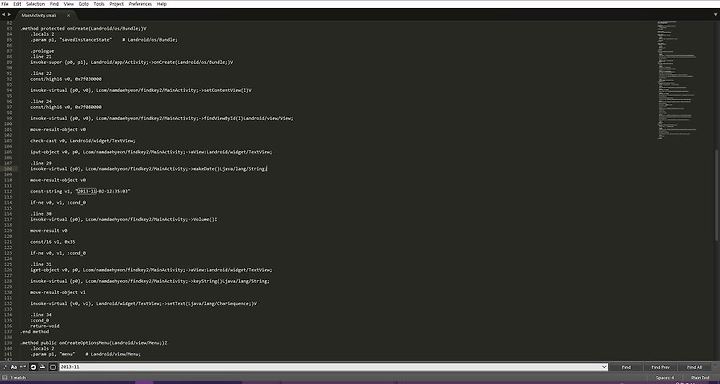Open the Preferences menu

click(x=140, y=4)
